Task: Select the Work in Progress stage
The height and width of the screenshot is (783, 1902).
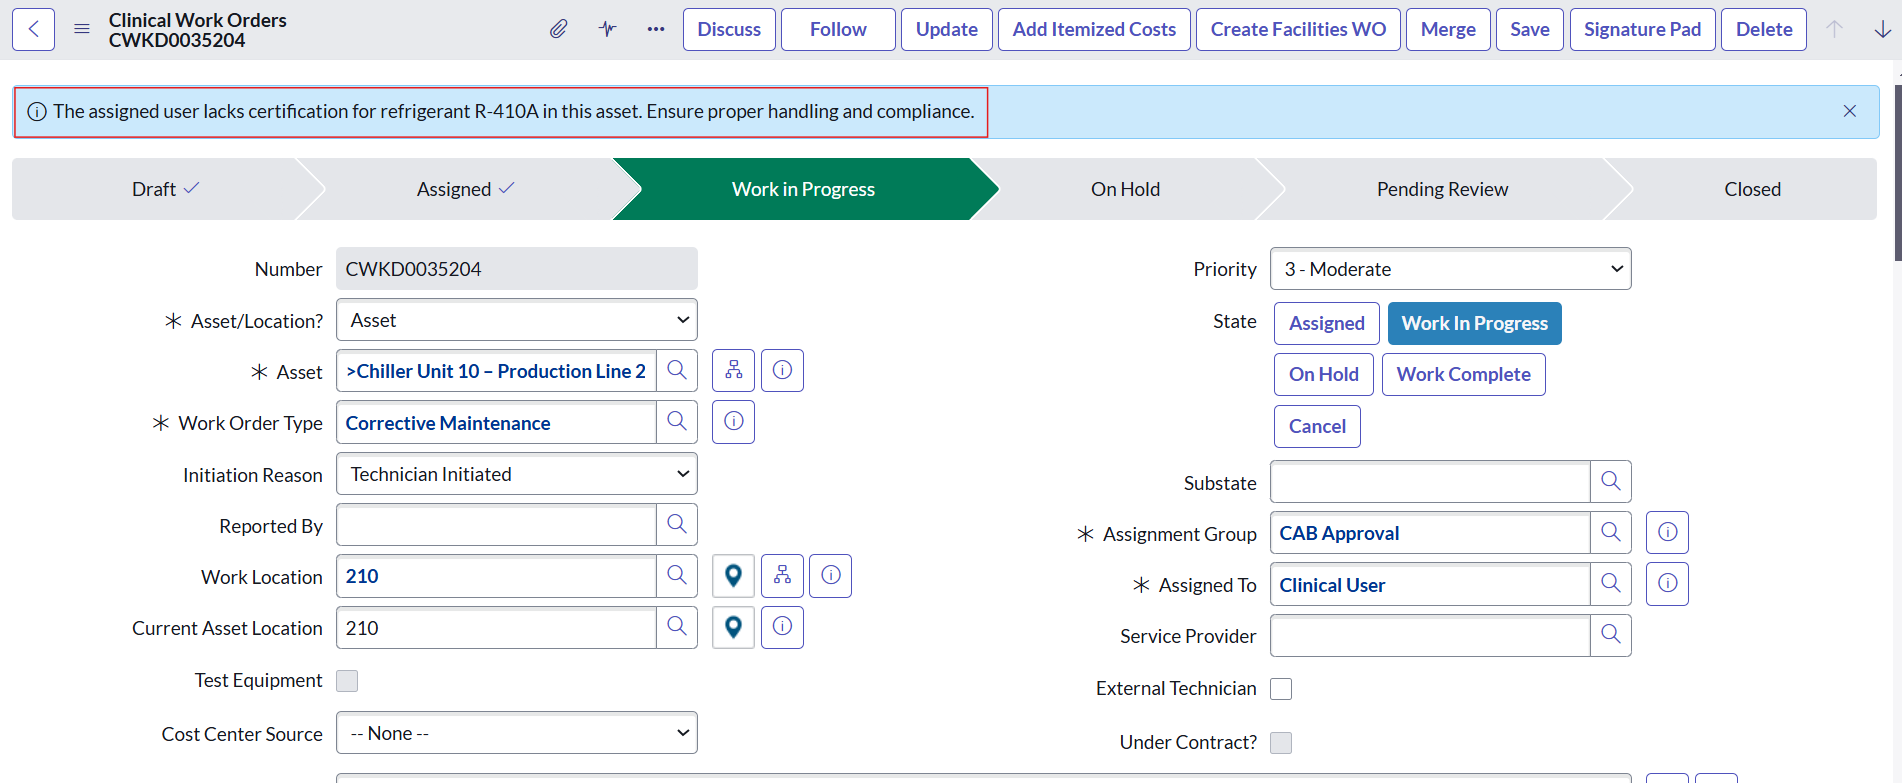Action: click(803, 189)
